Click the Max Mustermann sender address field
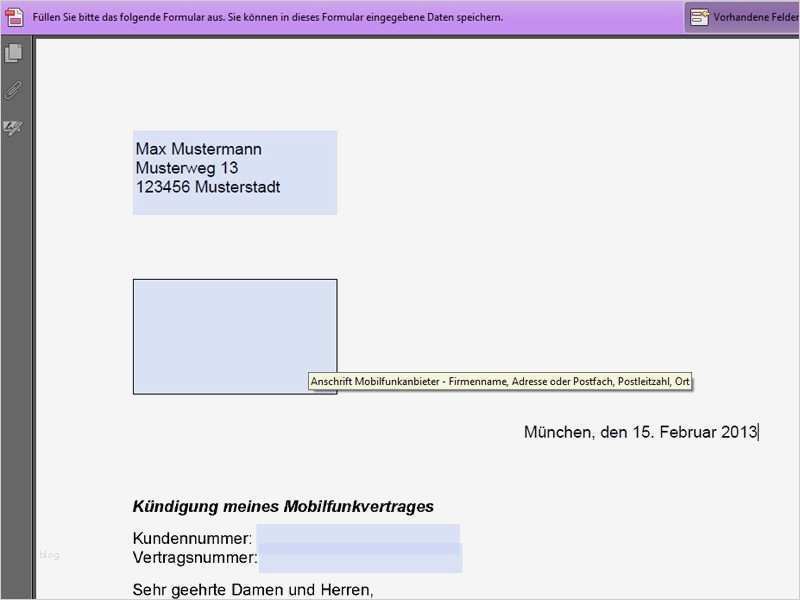Viewport: 800px width, 600px height. [234, 170]
